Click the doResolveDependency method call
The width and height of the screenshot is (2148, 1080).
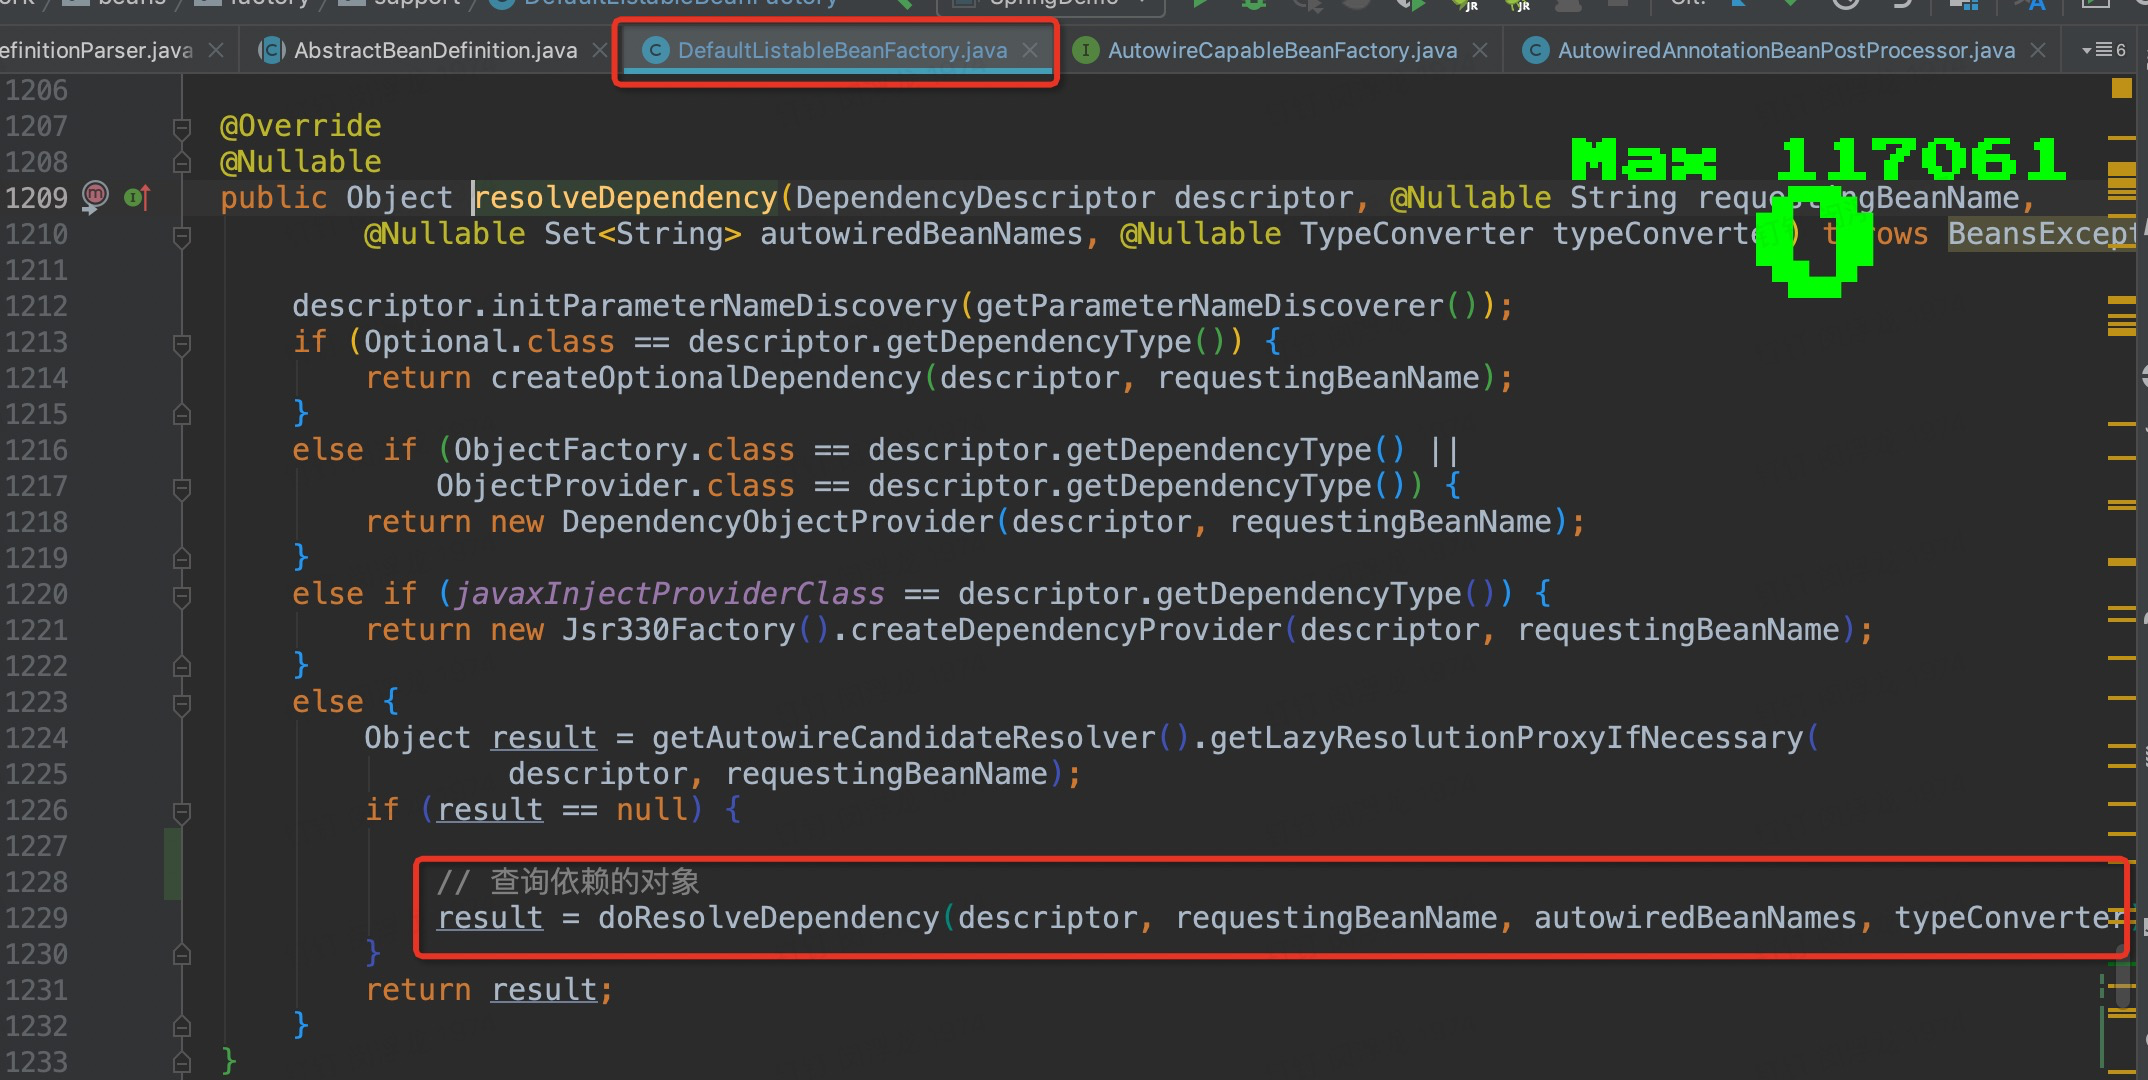coord(768,918)
